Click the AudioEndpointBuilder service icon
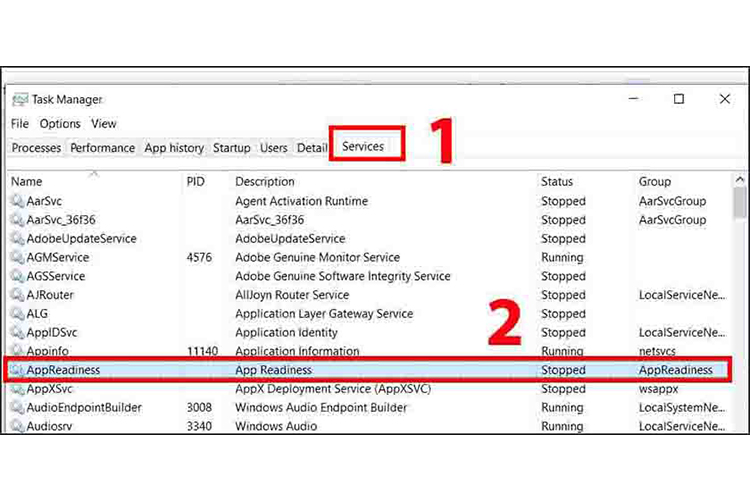 click(18, 407)
